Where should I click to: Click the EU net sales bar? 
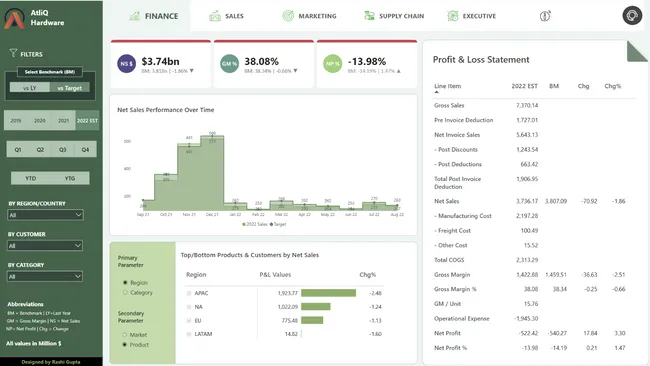point(312,320)
